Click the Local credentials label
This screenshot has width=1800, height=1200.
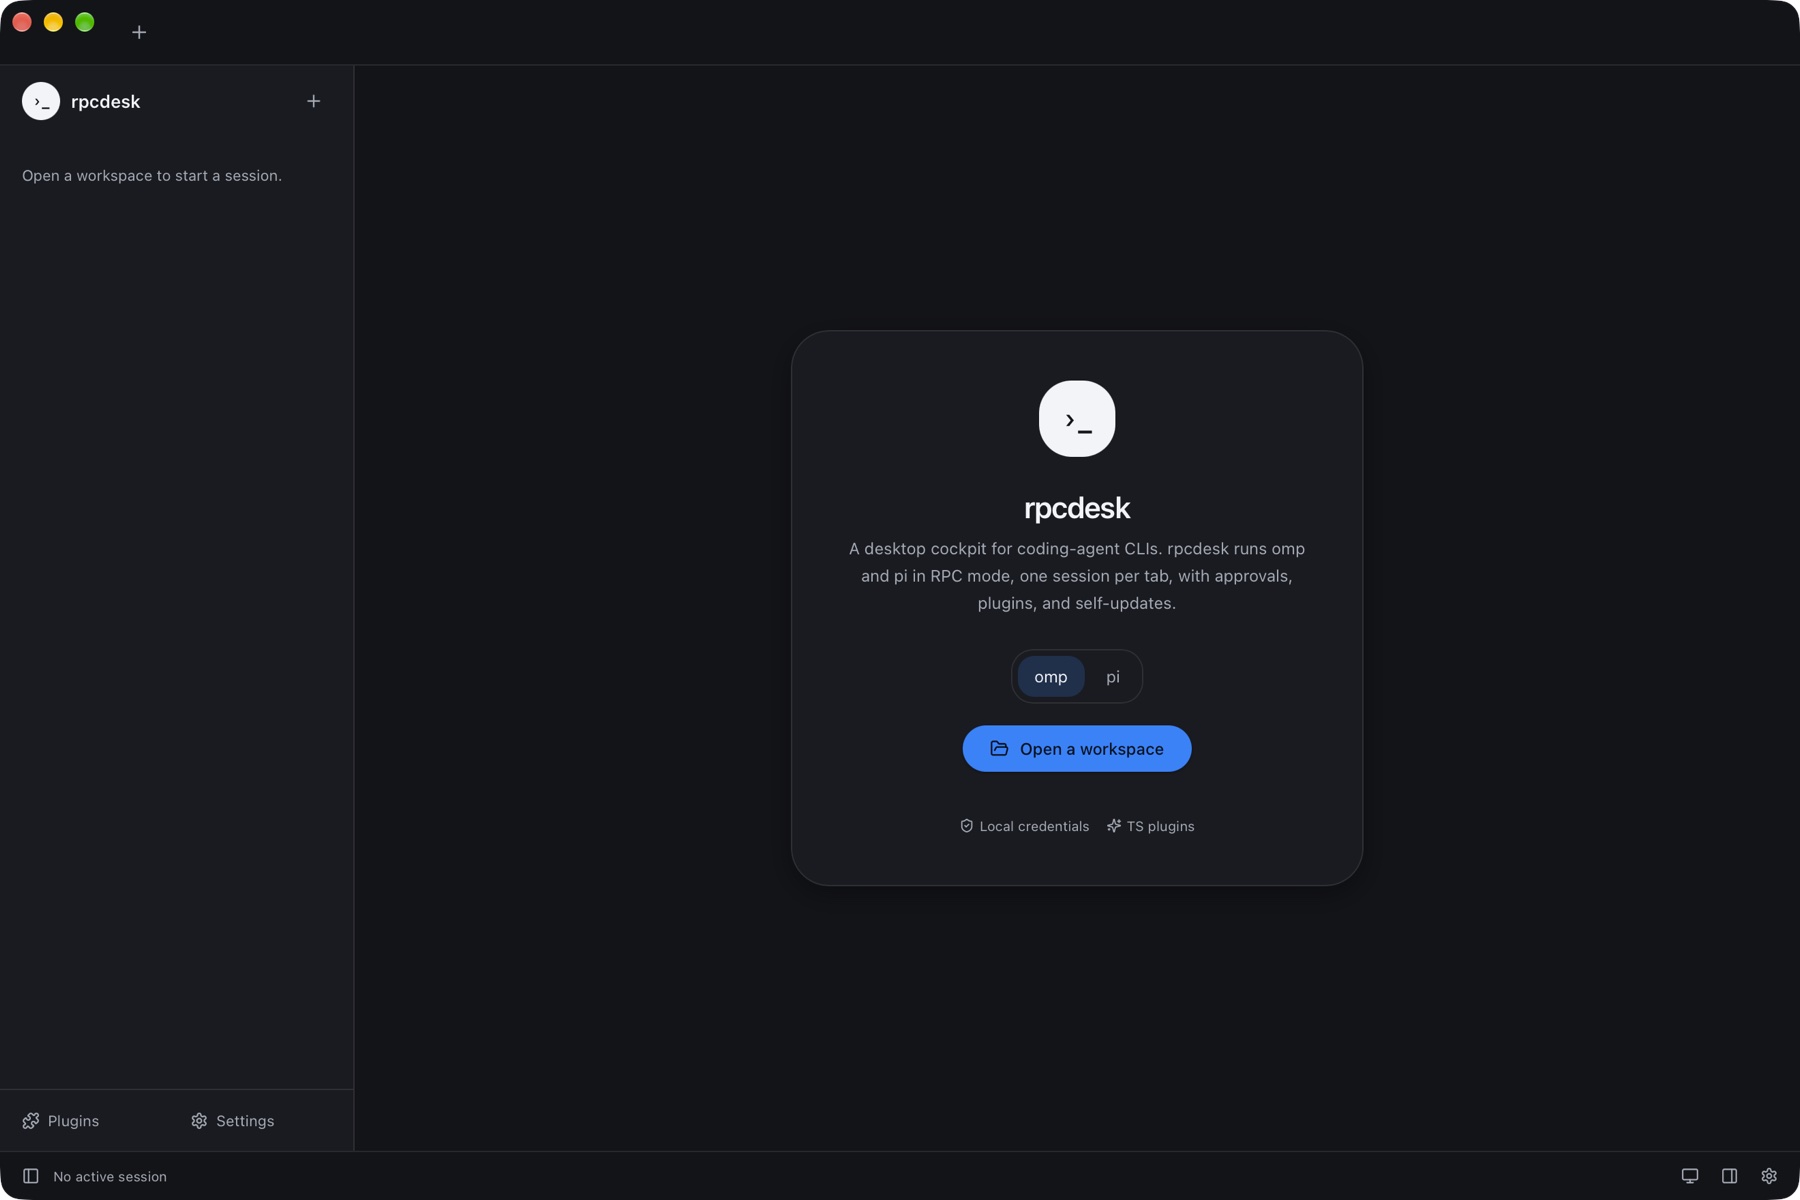pyautogui.click(x=1024, y=826)
